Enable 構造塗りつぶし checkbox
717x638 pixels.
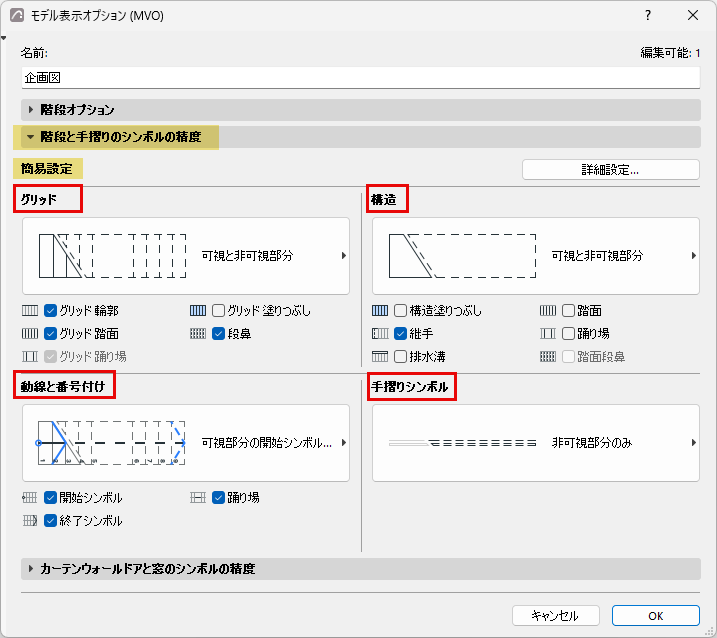coord(400,311)
